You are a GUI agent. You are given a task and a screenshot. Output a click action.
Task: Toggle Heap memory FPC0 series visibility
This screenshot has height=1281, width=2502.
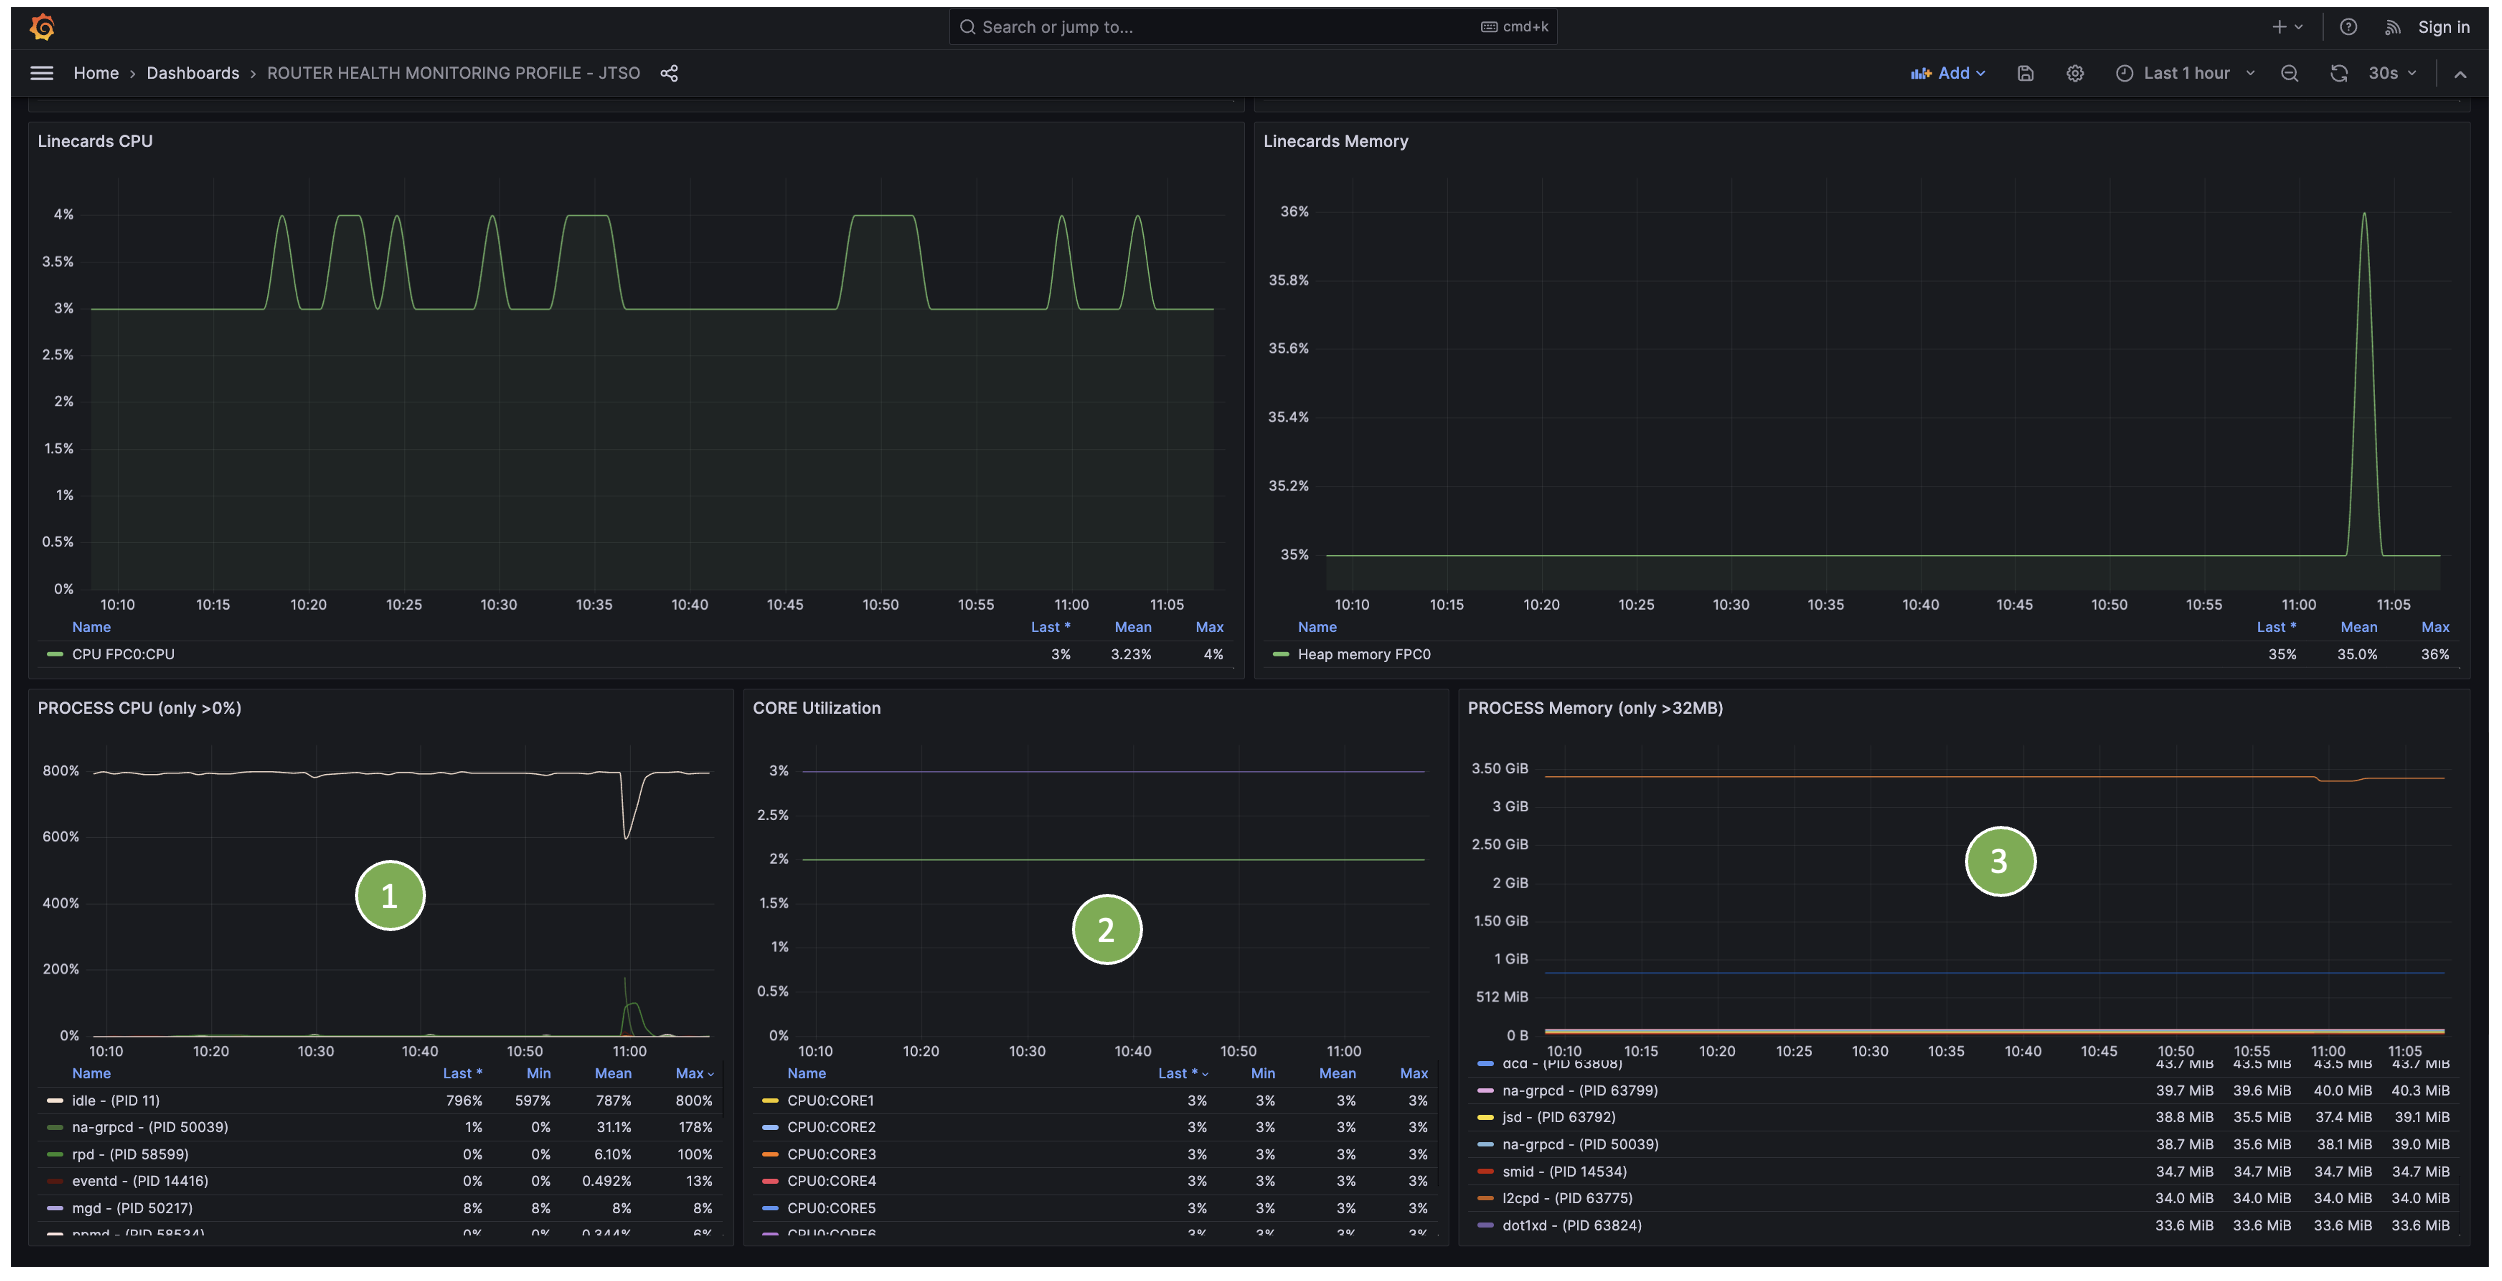coord(1363,655)
